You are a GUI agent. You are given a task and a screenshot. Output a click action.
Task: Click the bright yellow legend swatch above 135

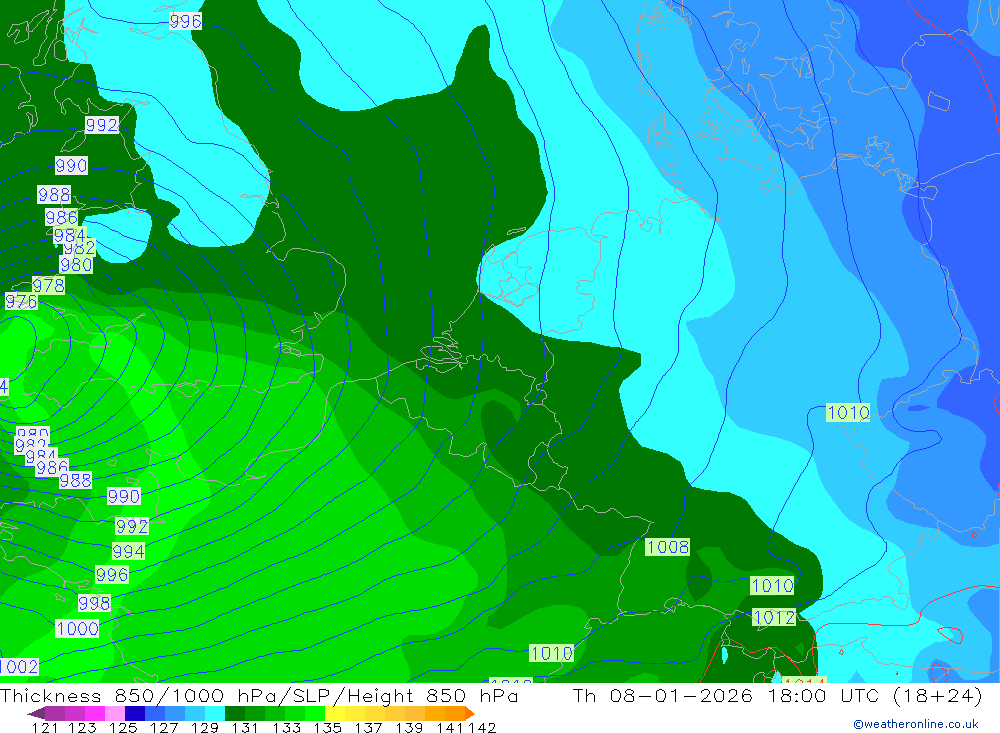click(x=335, y=713)
